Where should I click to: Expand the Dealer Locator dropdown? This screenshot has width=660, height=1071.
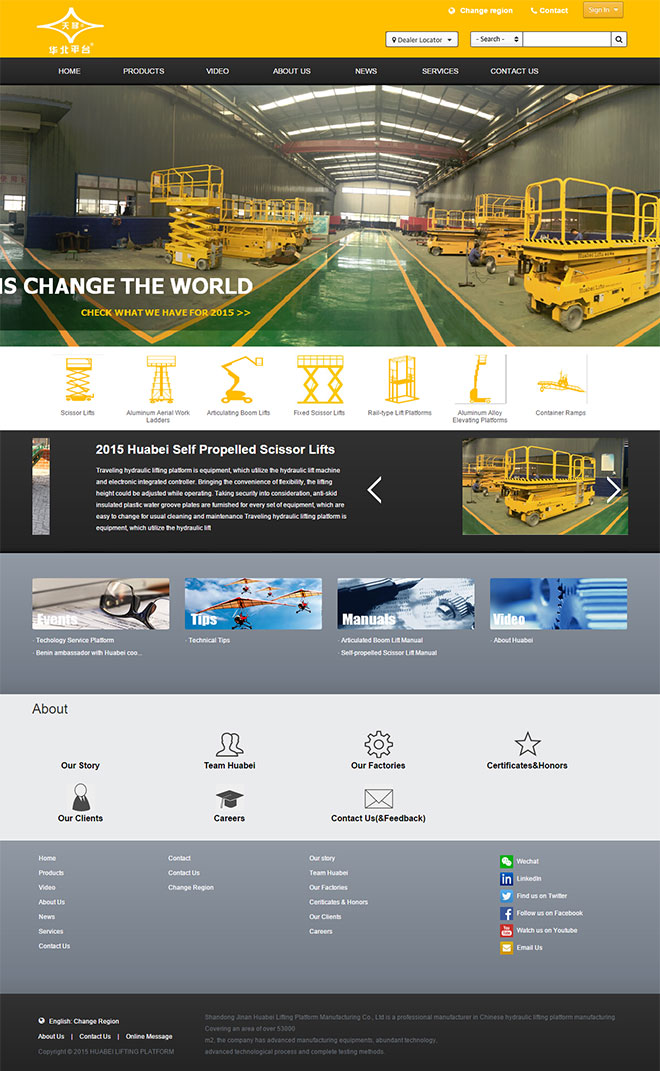pyautogui.click(x=421, y=40)
